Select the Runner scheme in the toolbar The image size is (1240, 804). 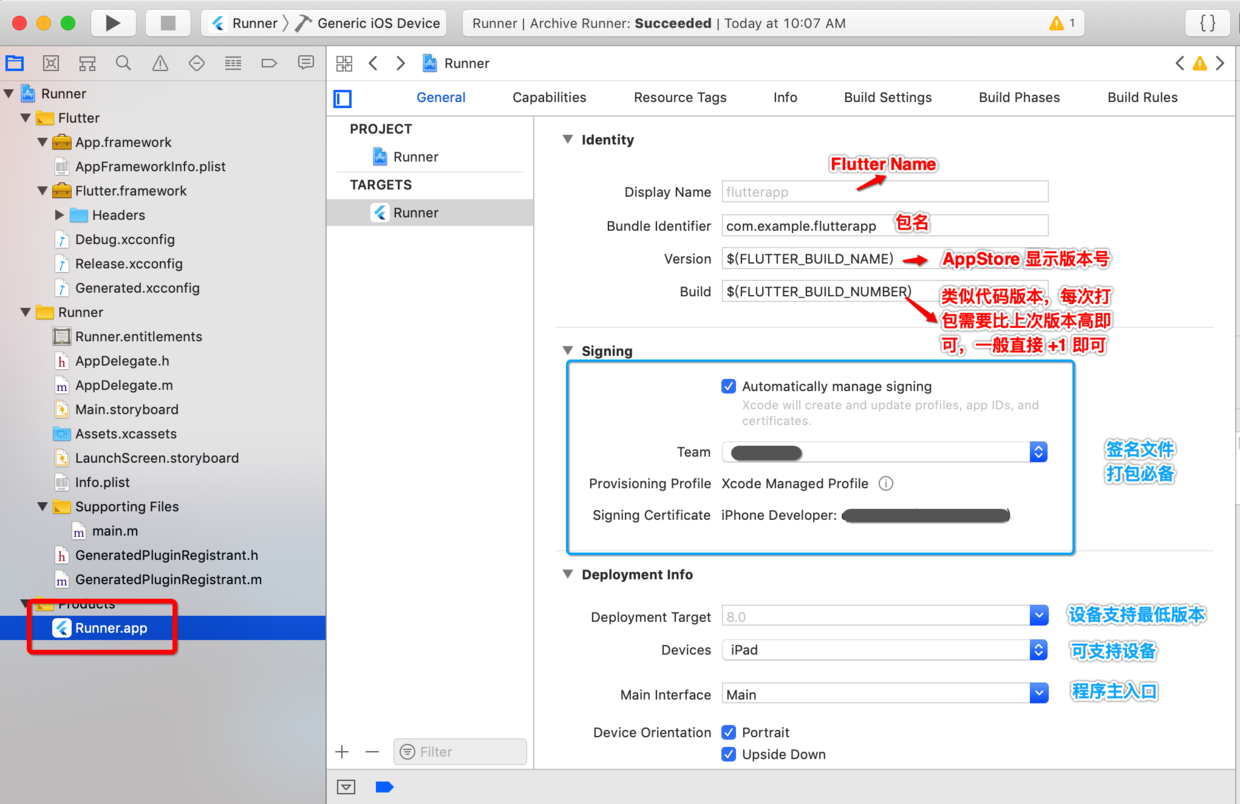[x=244, y=23]
